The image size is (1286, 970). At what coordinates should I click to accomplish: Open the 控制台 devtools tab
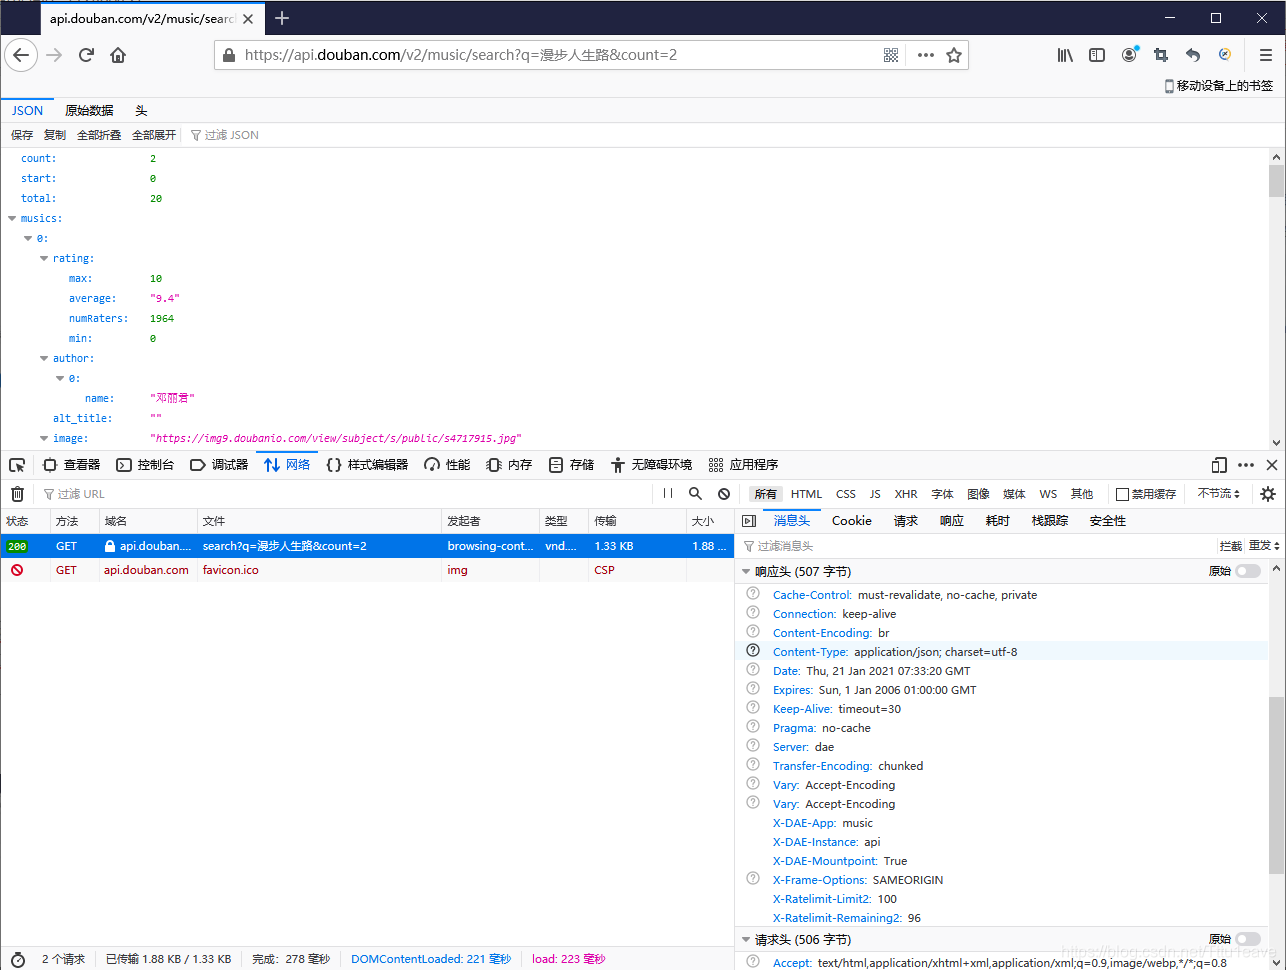145,465
